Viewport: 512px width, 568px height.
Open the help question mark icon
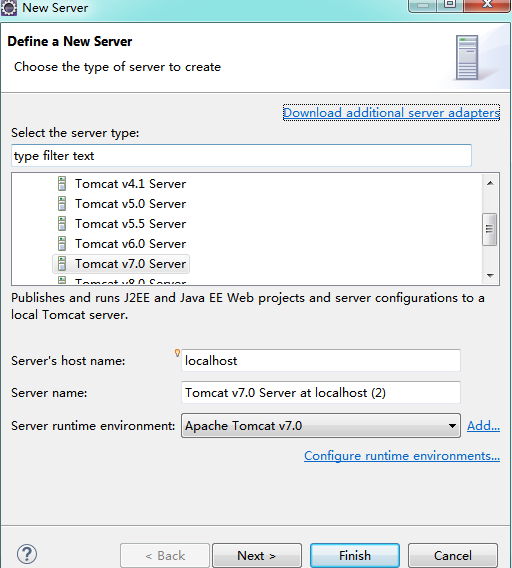point(27,554)
